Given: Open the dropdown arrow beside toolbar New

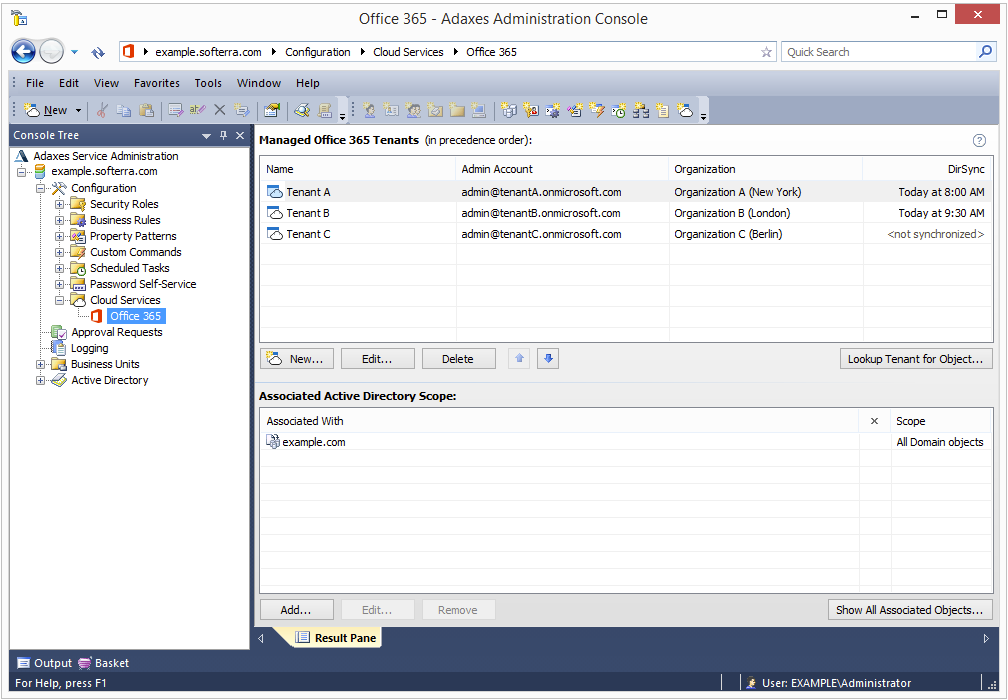Looking at the screenshot, I should (78, 111).
